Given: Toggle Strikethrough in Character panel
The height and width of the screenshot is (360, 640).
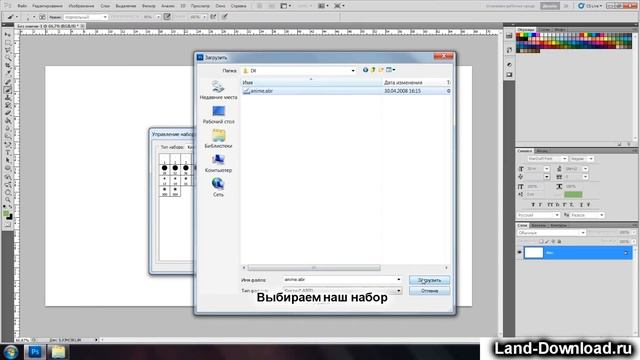Looking at the screenshot, I should tap(588, 204).
